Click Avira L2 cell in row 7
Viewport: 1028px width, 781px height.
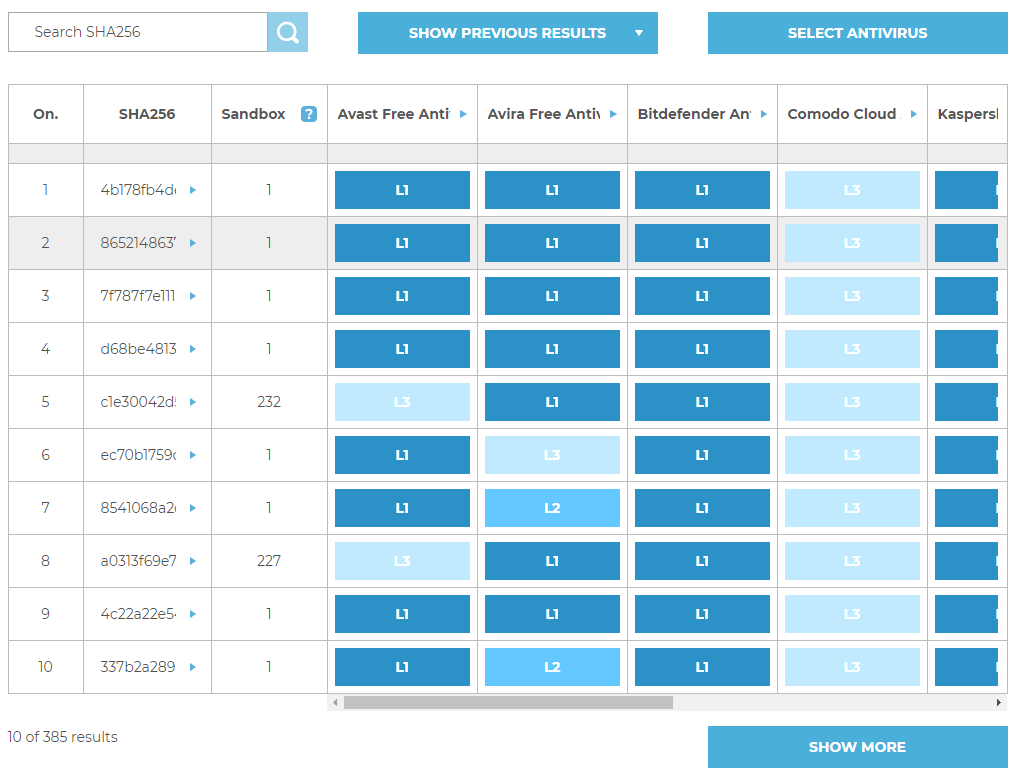click(x=553, y=508)
